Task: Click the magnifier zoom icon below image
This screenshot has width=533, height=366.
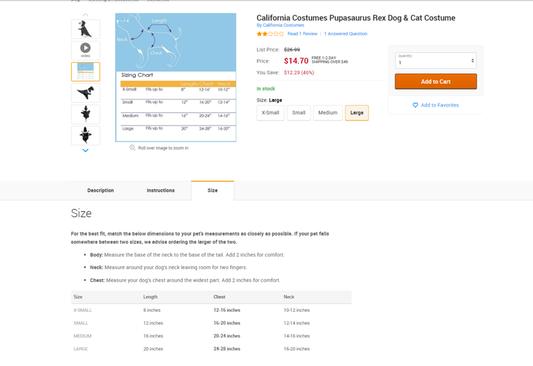Action: 132,147
